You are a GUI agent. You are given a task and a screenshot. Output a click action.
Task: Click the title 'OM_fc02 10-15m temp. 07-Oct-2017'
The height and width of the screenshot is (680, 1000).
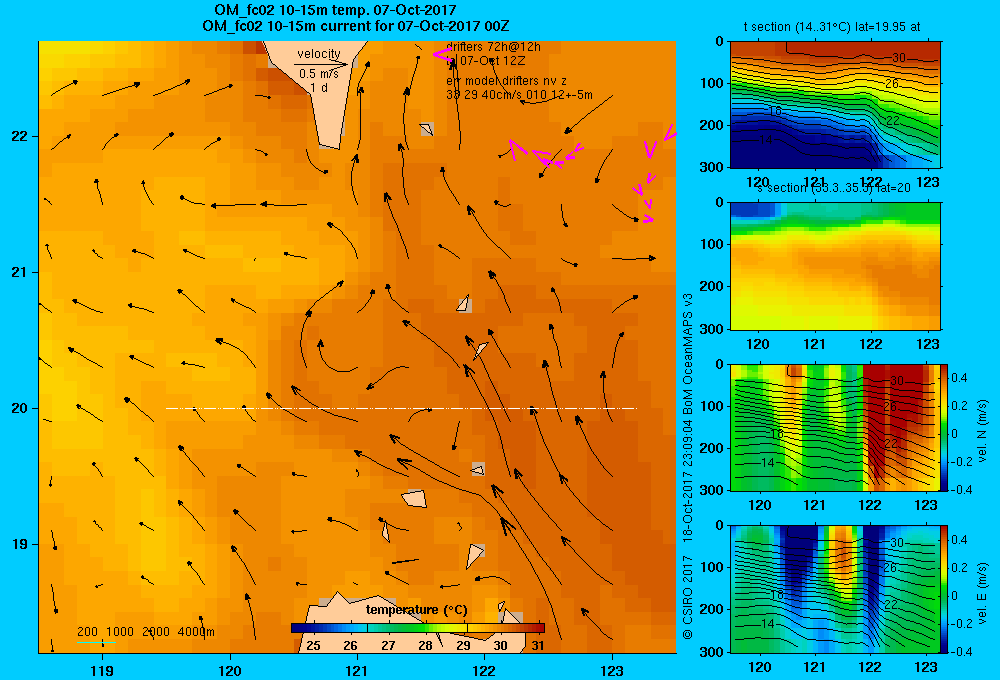click(335, 10)
